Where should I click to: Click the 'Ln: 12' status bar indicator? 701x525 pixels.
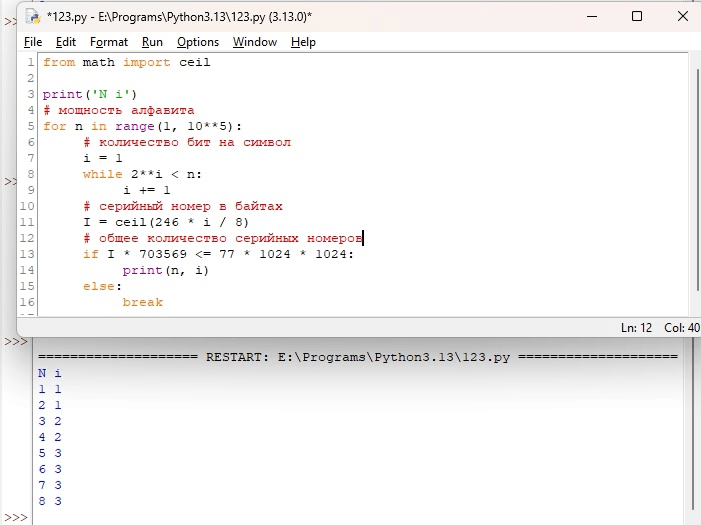[x=636, y=328]
